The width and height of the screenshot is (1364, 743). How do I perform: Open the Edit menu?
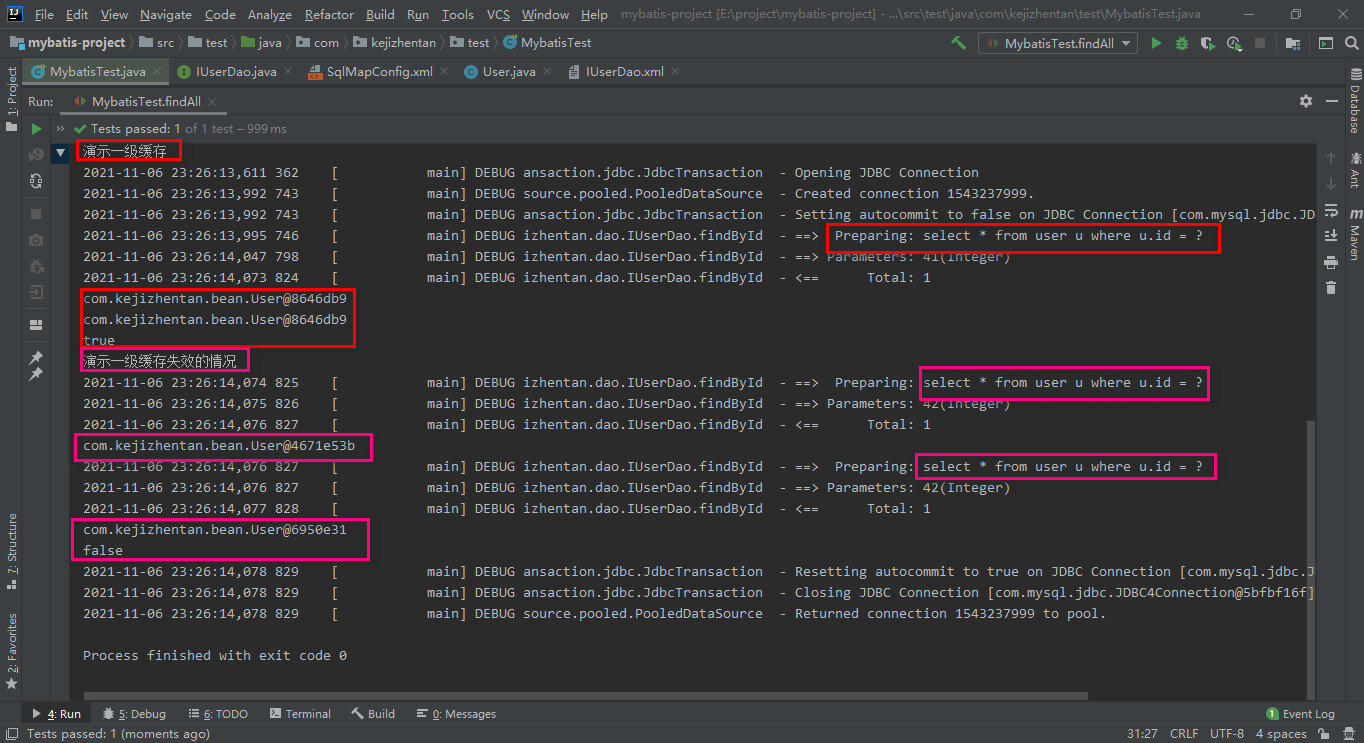77,15
